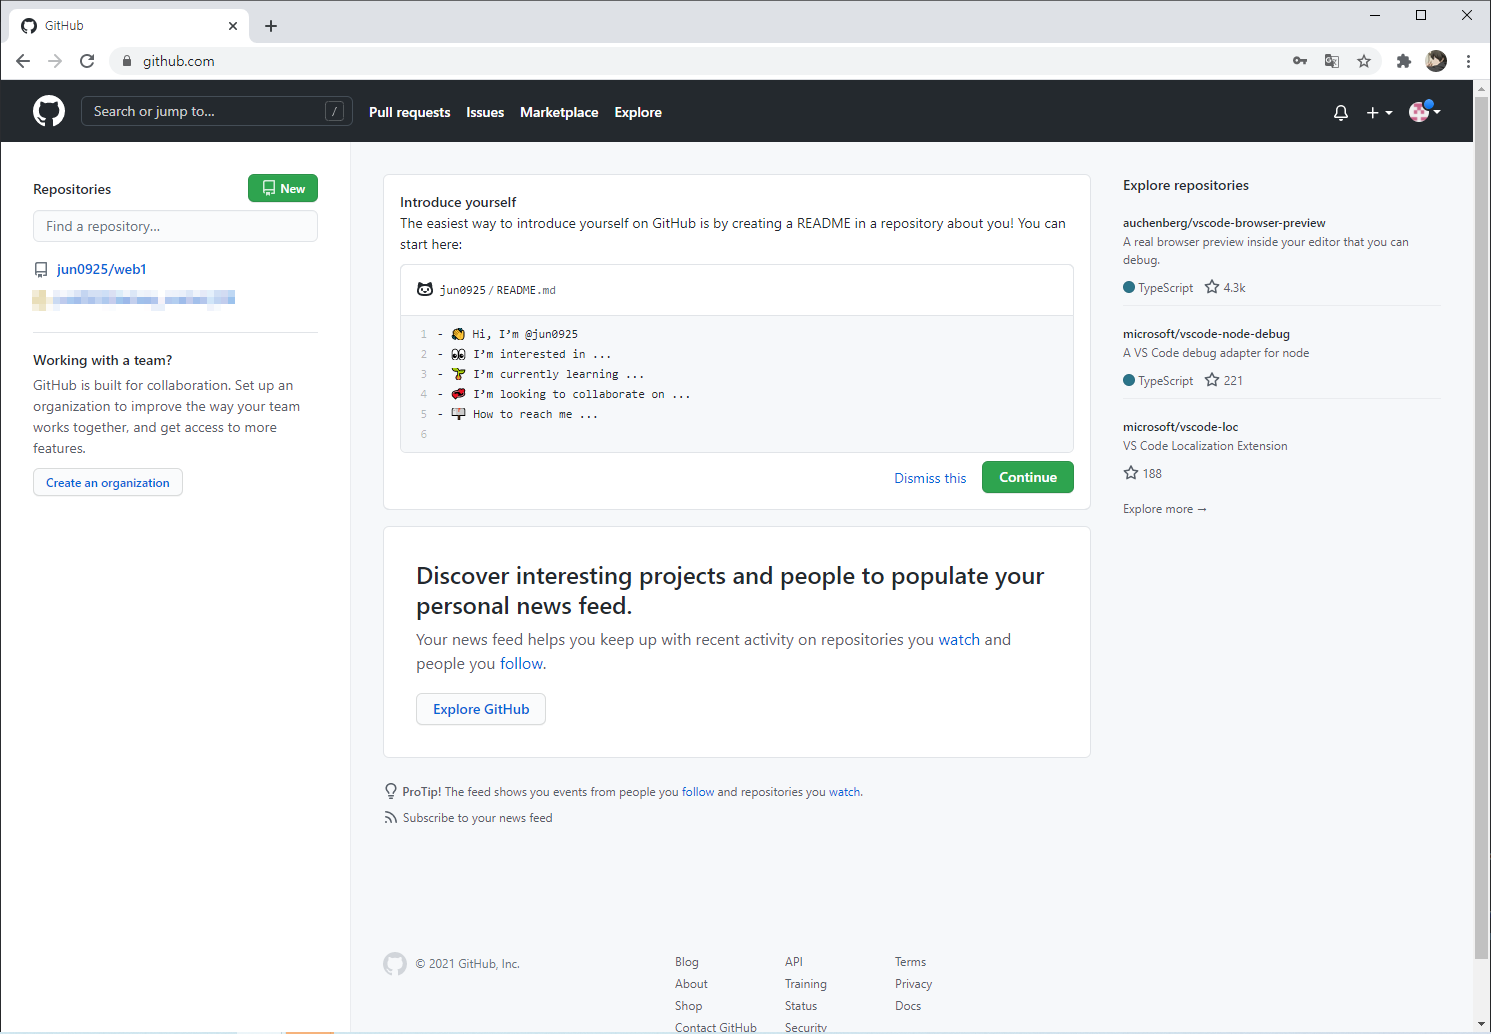
Task: Click the slash shortcut key icon
Action: pyautogui.click(x=335, y=111)
